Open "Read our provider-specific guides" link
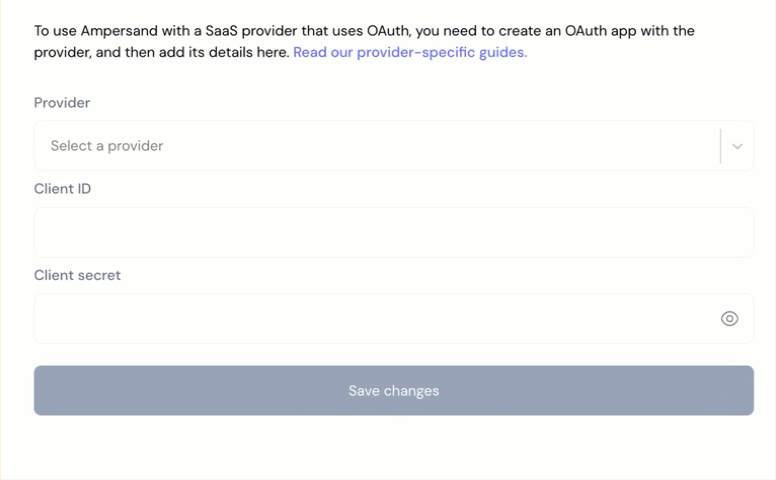 (410, 52)
